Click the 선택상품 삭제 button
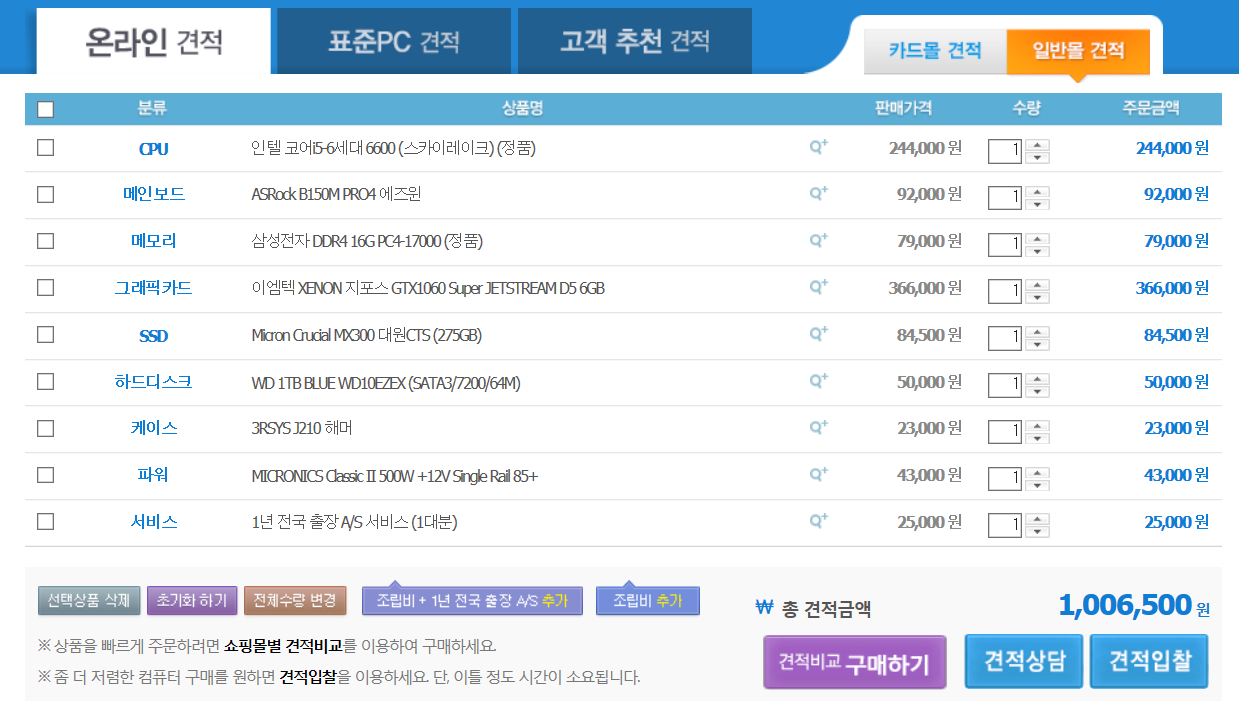 88,601
